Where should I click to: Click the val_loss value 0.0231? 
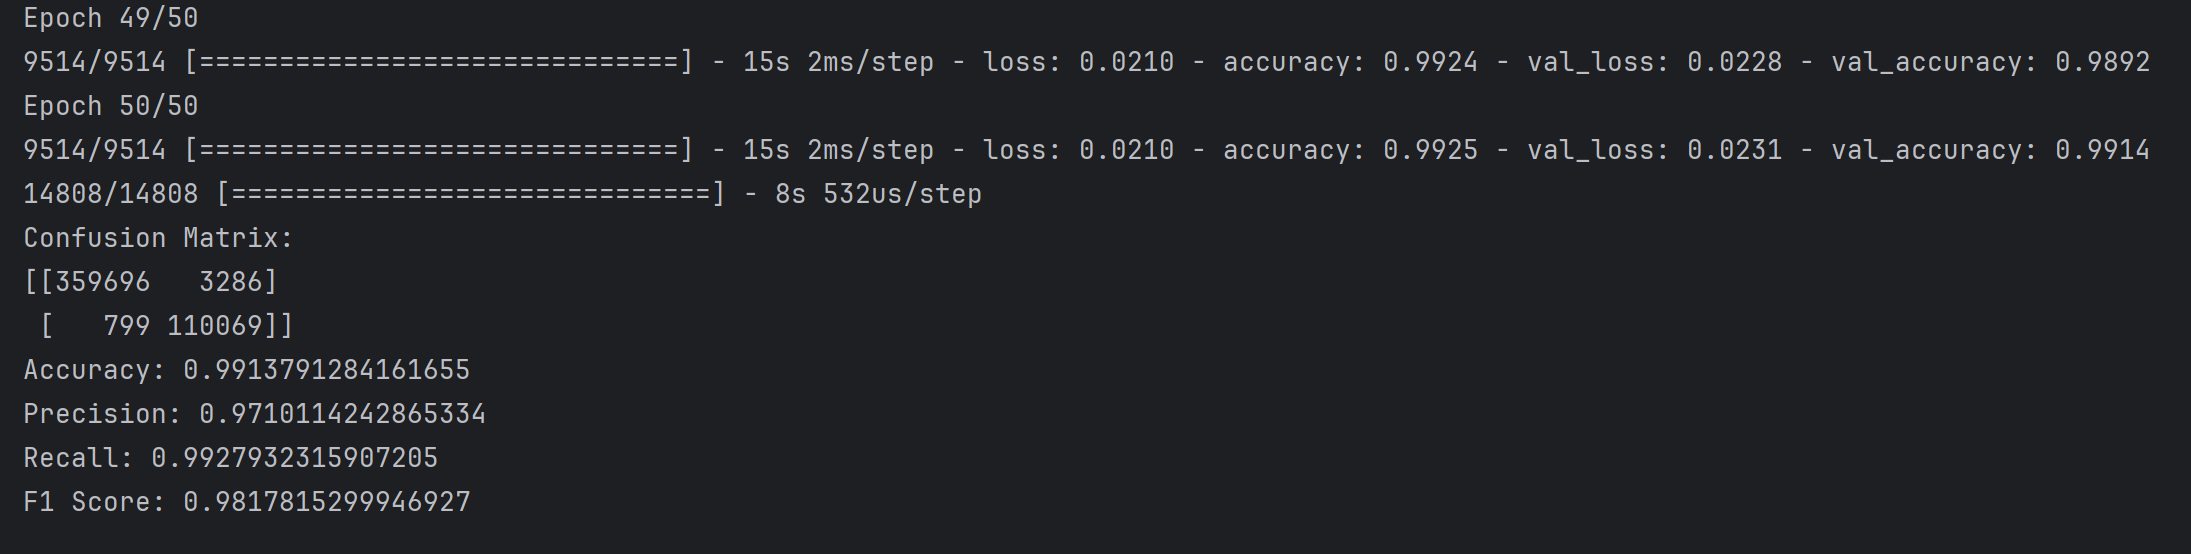coord(1734,150)
